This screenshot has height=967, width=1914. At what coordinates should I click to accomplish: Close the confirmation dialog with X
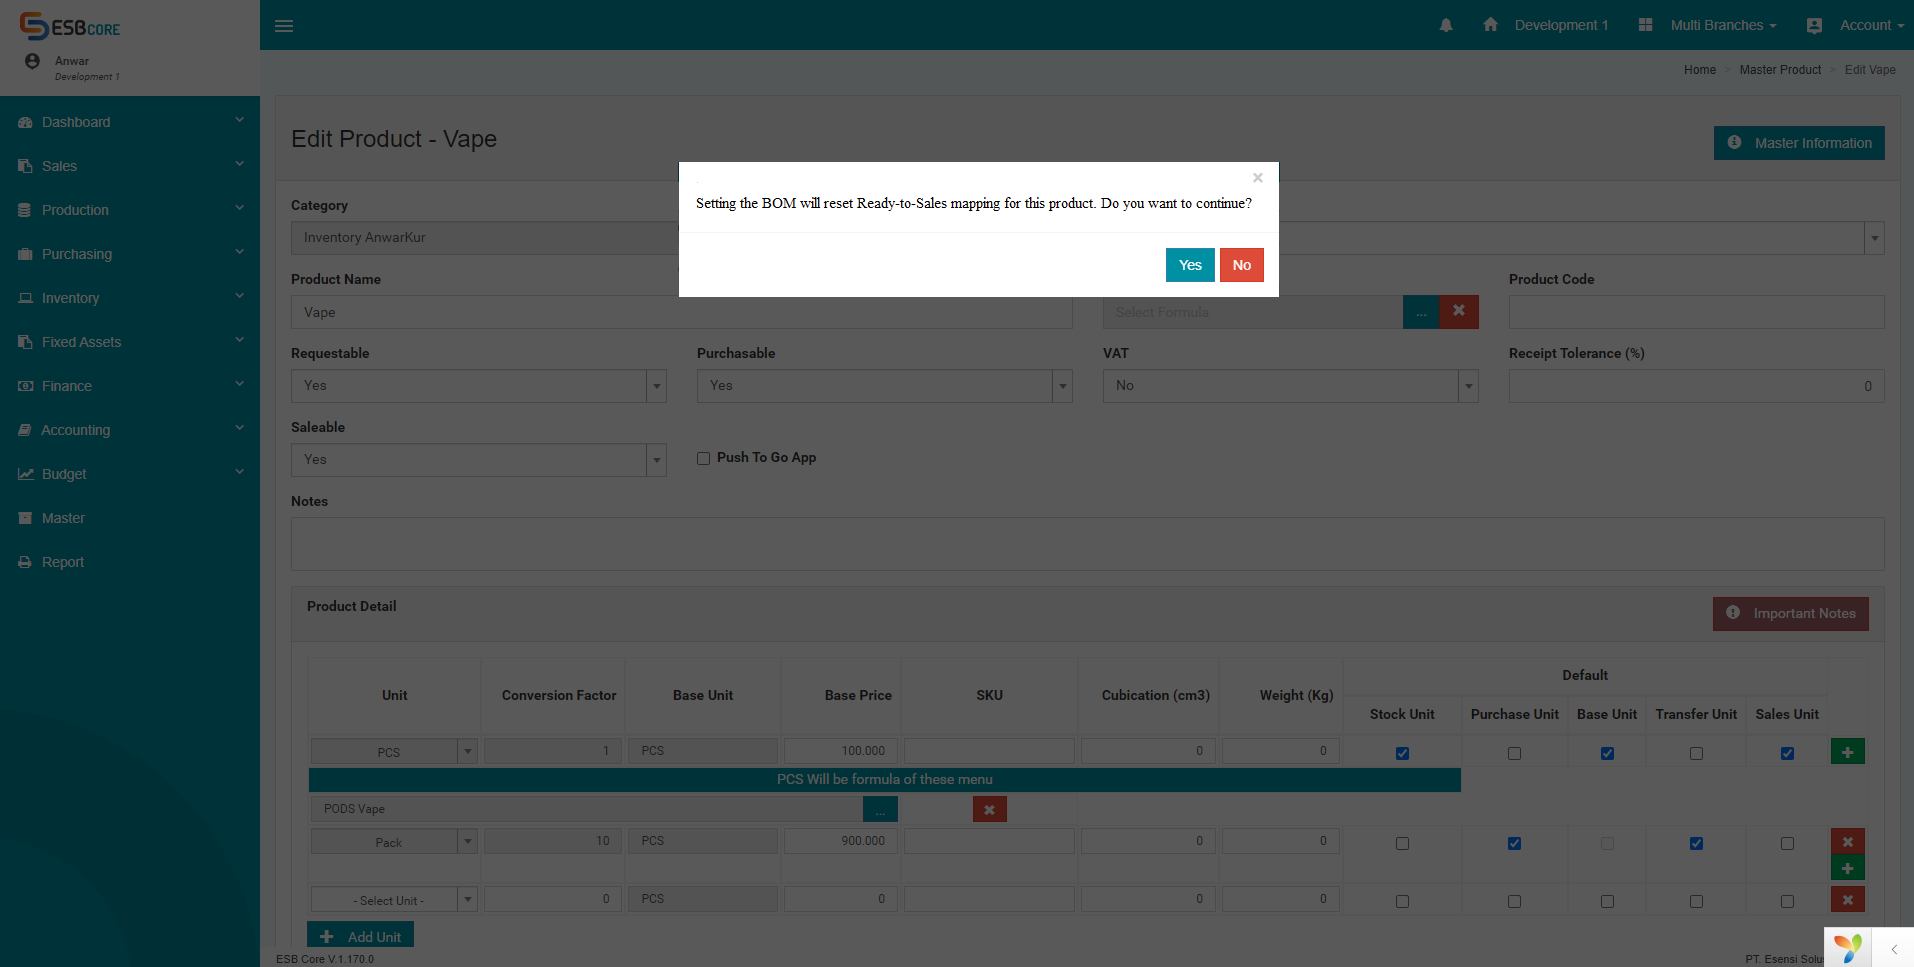1258,178
